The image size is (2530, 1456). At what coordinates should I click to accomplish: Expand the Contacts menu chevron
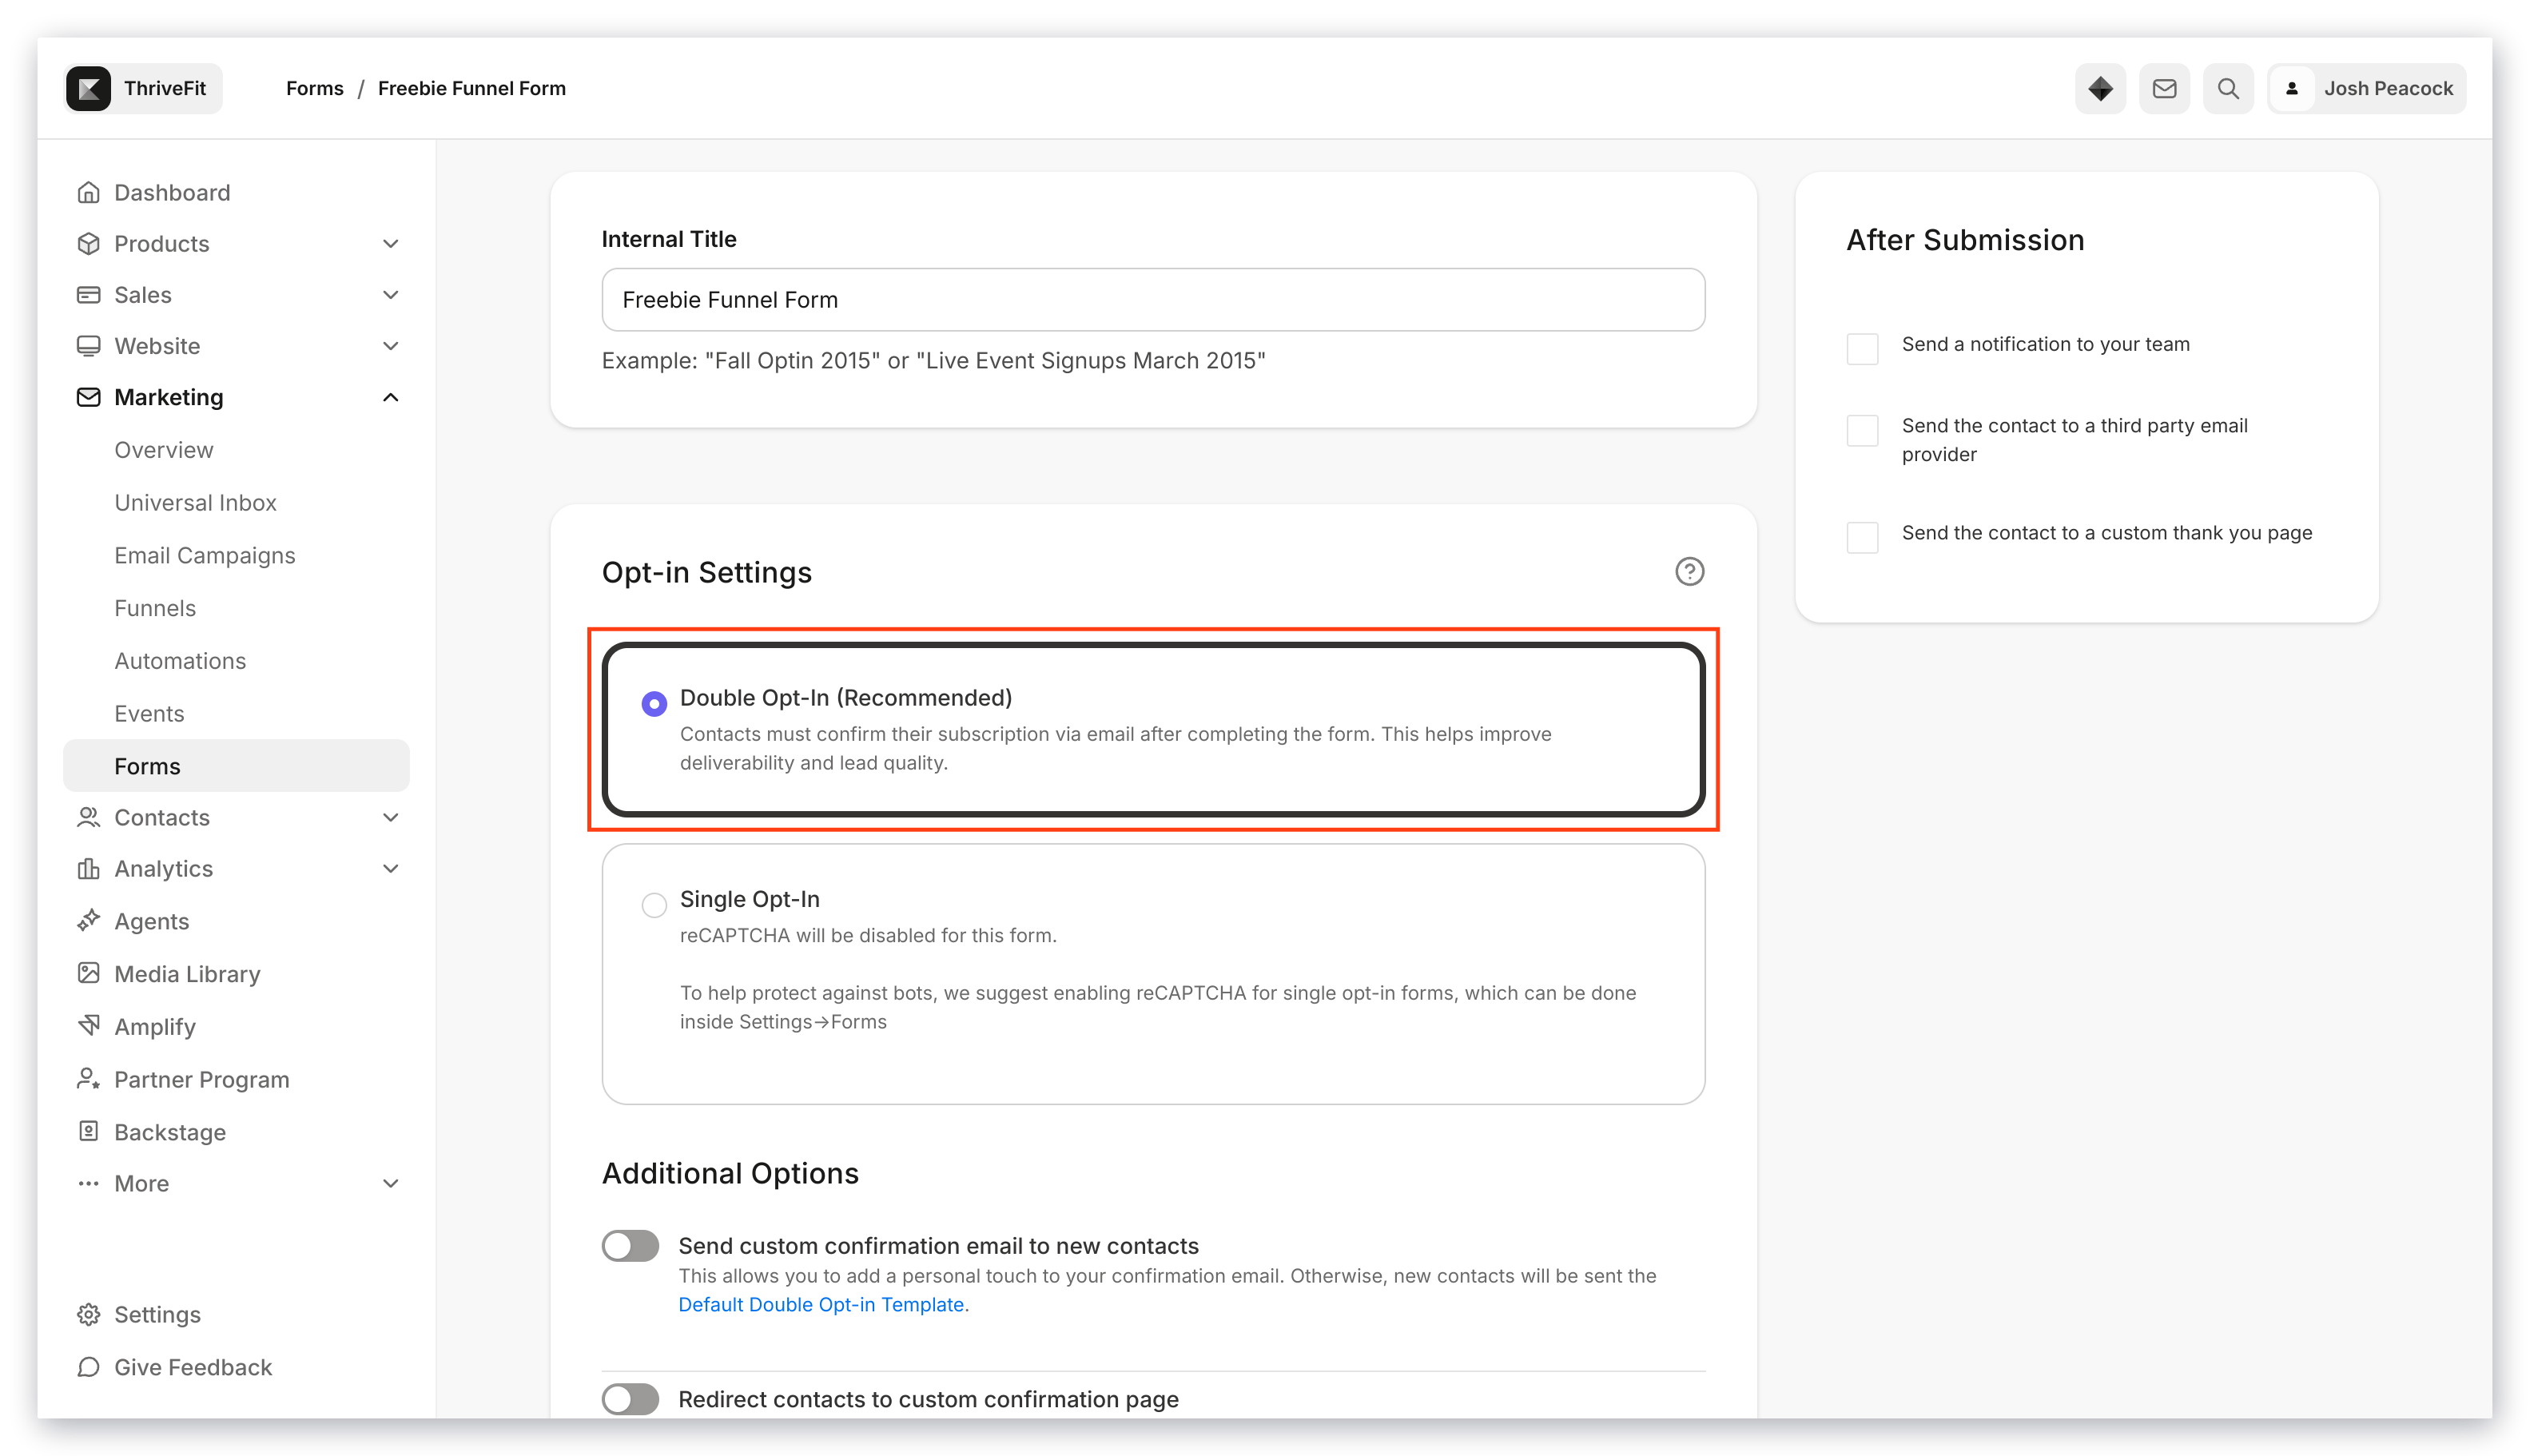pos(391,817)
